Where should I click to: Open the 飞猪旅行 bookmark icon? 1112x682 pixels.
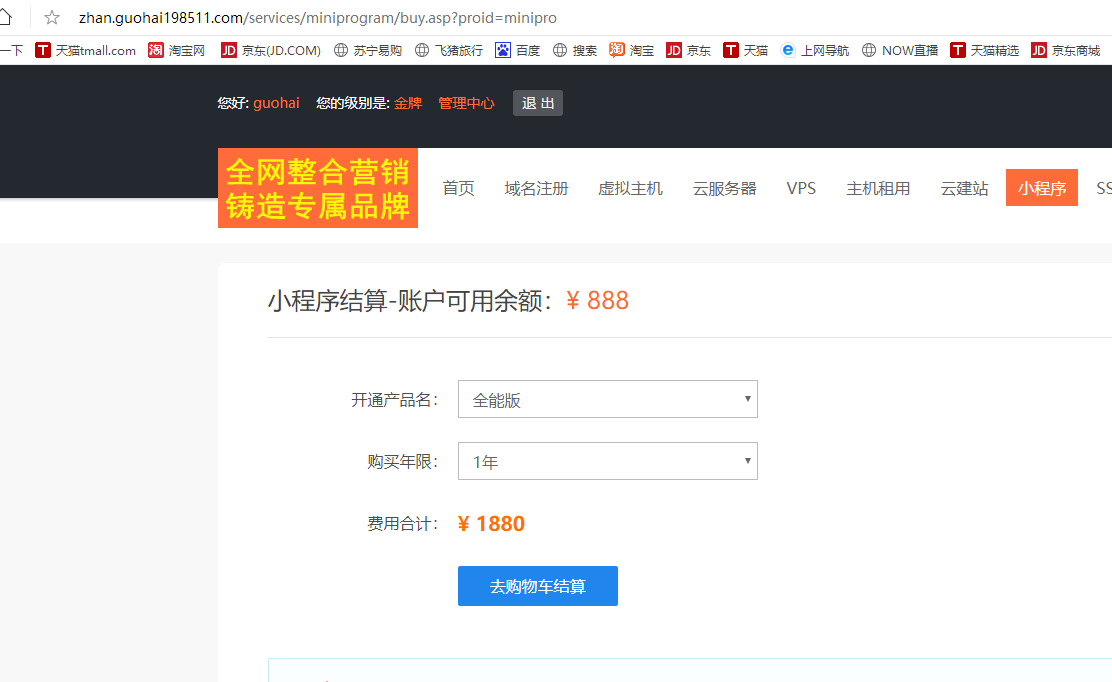coord(421,49)
